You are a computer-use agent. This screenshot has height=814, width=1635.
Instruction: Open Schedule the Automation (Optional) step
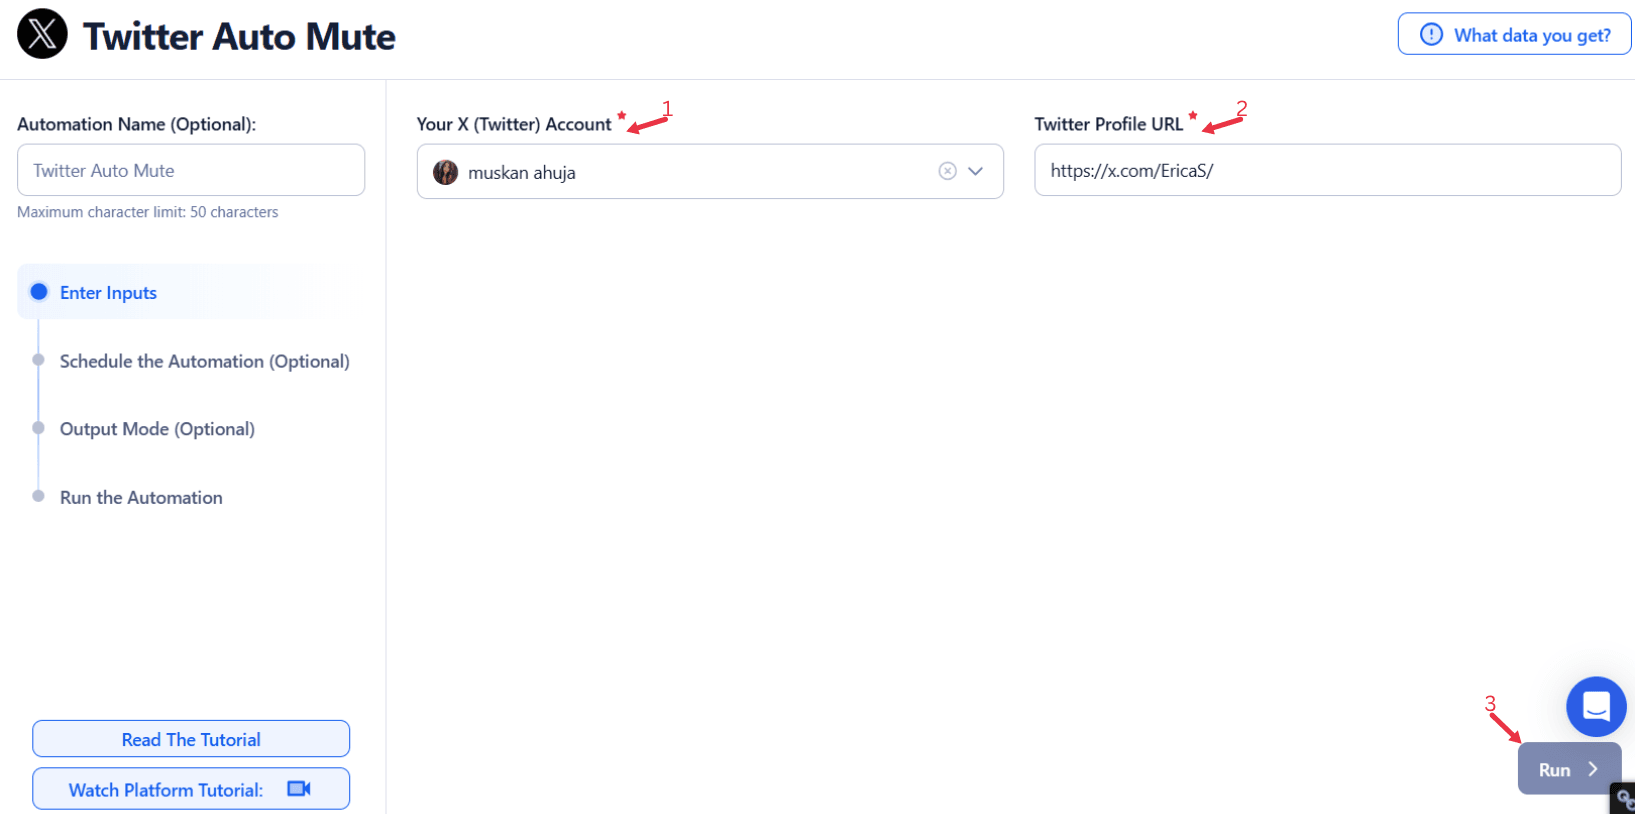pos(204,361)
